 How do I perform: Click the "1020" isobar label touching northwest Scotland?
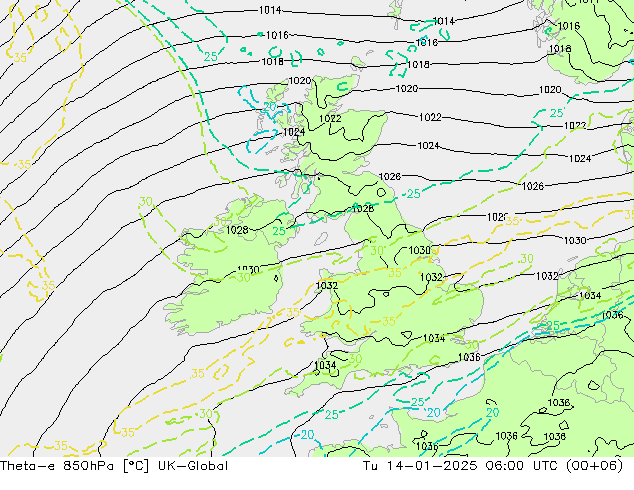[300, 81]
